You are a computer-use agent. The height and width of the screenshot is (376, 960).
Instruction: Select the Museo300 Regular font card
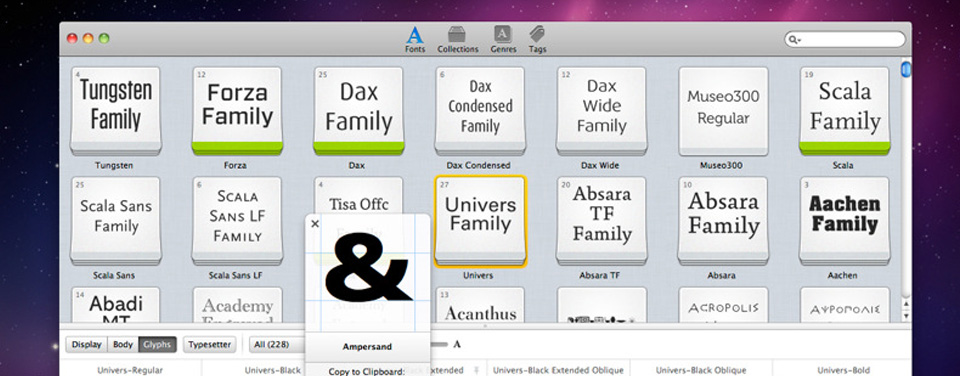[723, 111]
